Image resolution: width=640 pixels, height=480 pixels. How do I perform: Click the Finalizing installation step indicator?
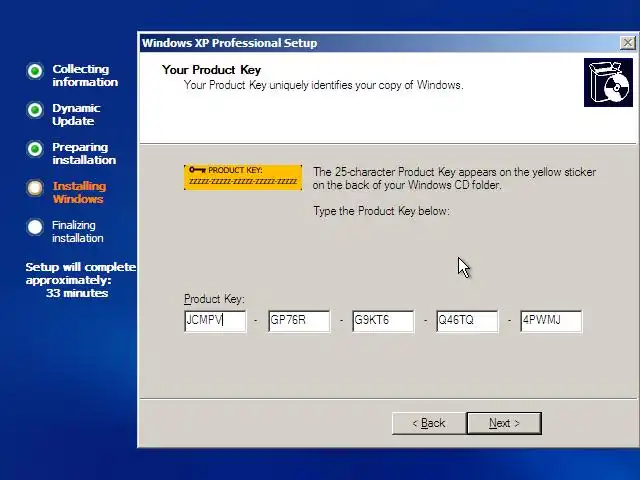[35, 227]
